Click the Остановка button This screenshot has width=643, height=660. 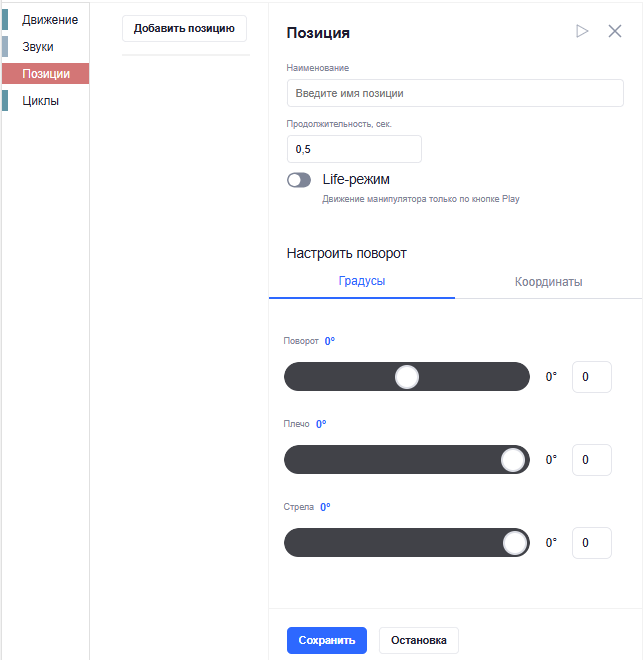[x=419, y=640]
